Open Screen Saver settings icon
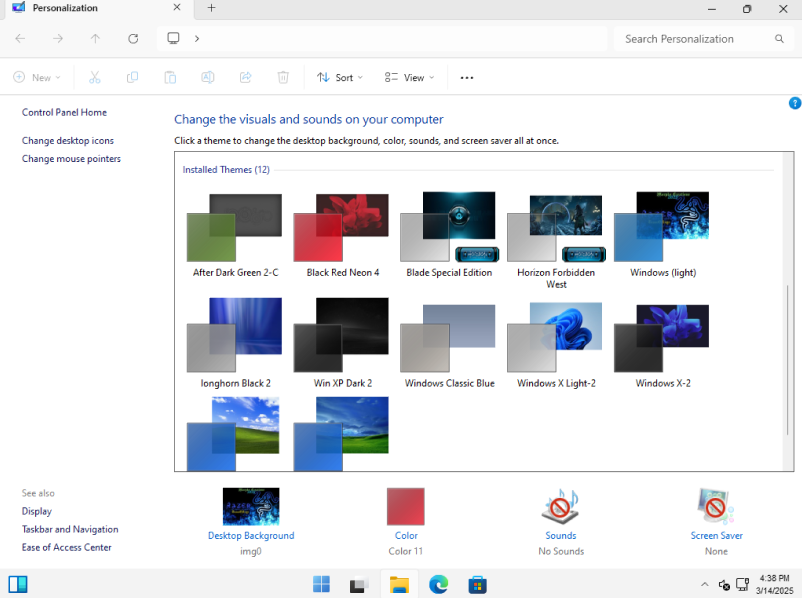 716,506
